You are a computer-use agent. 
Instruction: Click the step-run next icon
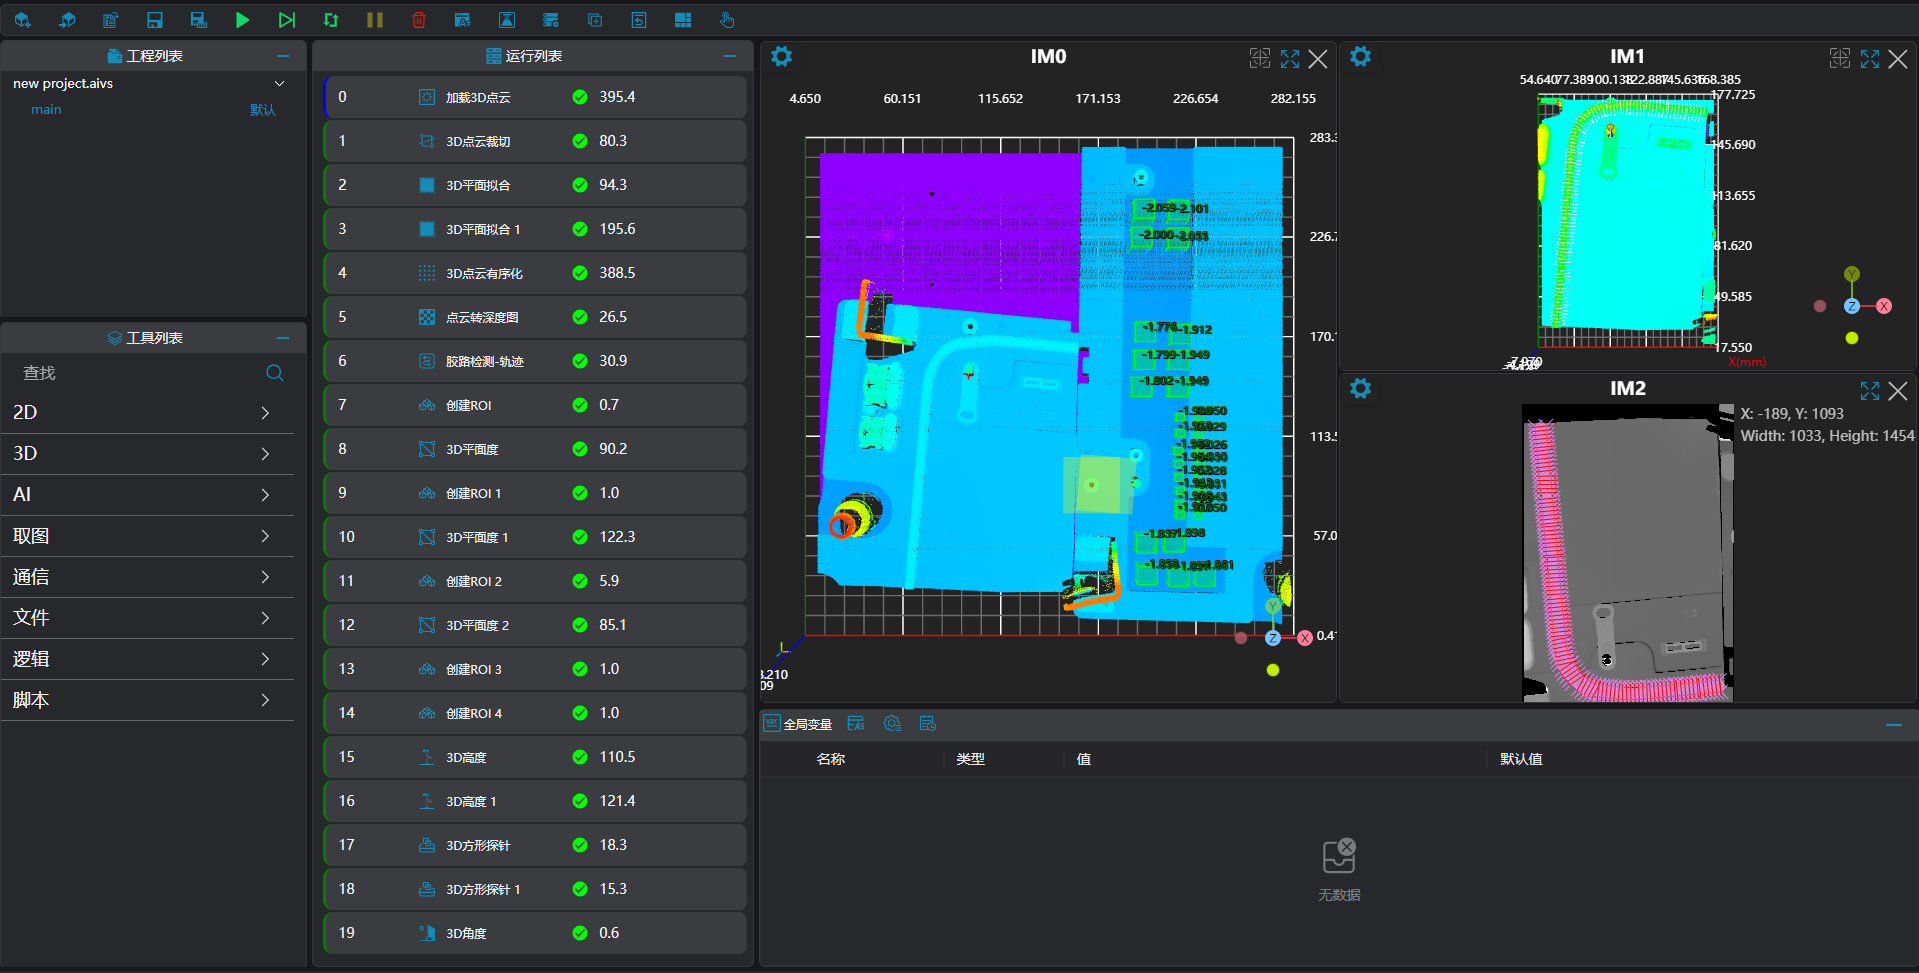[x=287, y=20]
